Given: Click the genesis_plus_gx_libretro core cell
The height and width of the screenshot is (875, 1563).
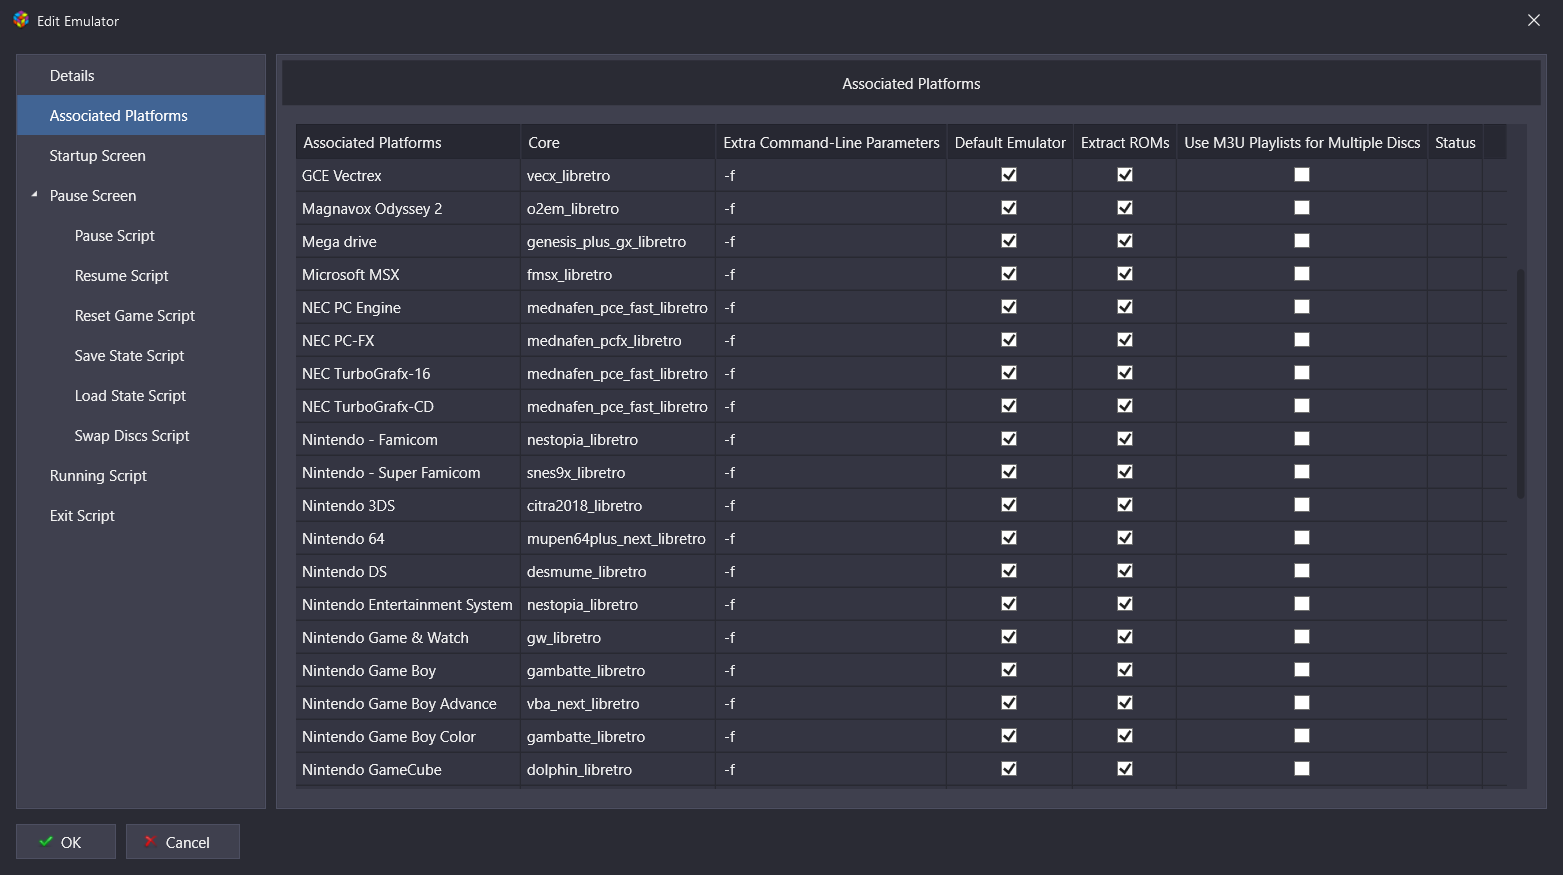Looking at the screenshot, I should pyautogui.click(x=618, y=242).
